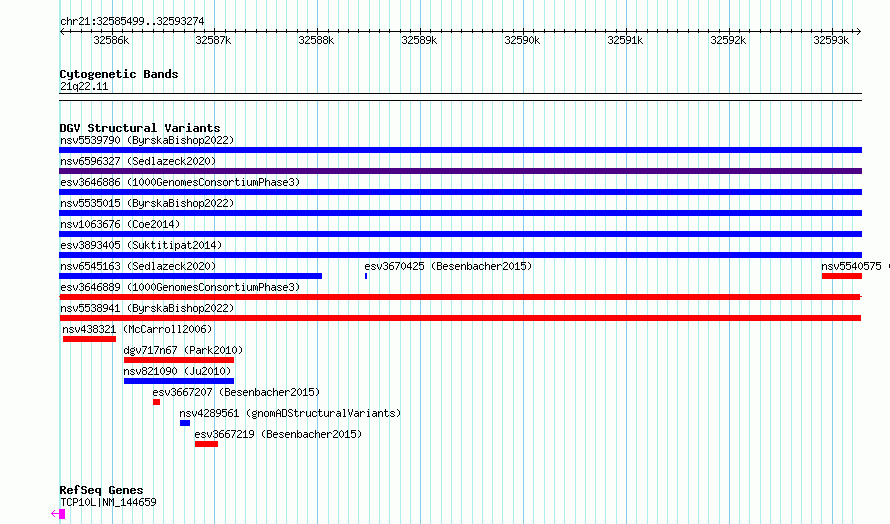The height and width of the screenshot is (524, 890).
Task: Select the tiny blue esv3670425 variant mark
Action: (x=366, y=276)
